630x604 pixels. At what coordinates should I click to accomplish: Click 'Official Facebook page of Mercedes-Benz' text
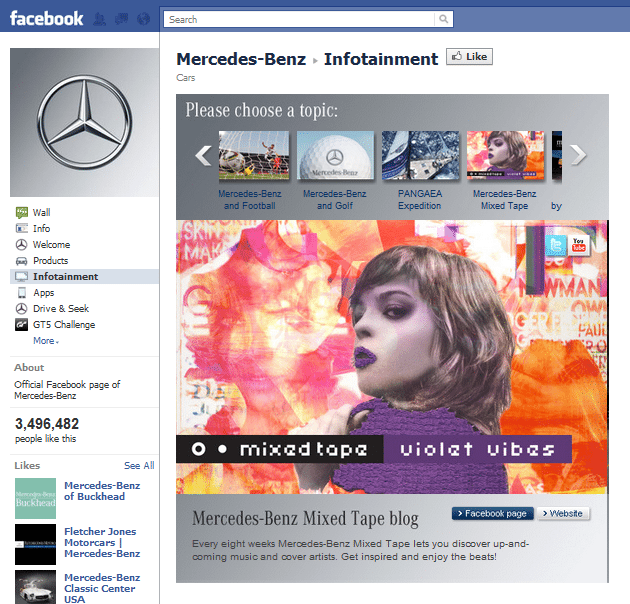pos(67,390)
